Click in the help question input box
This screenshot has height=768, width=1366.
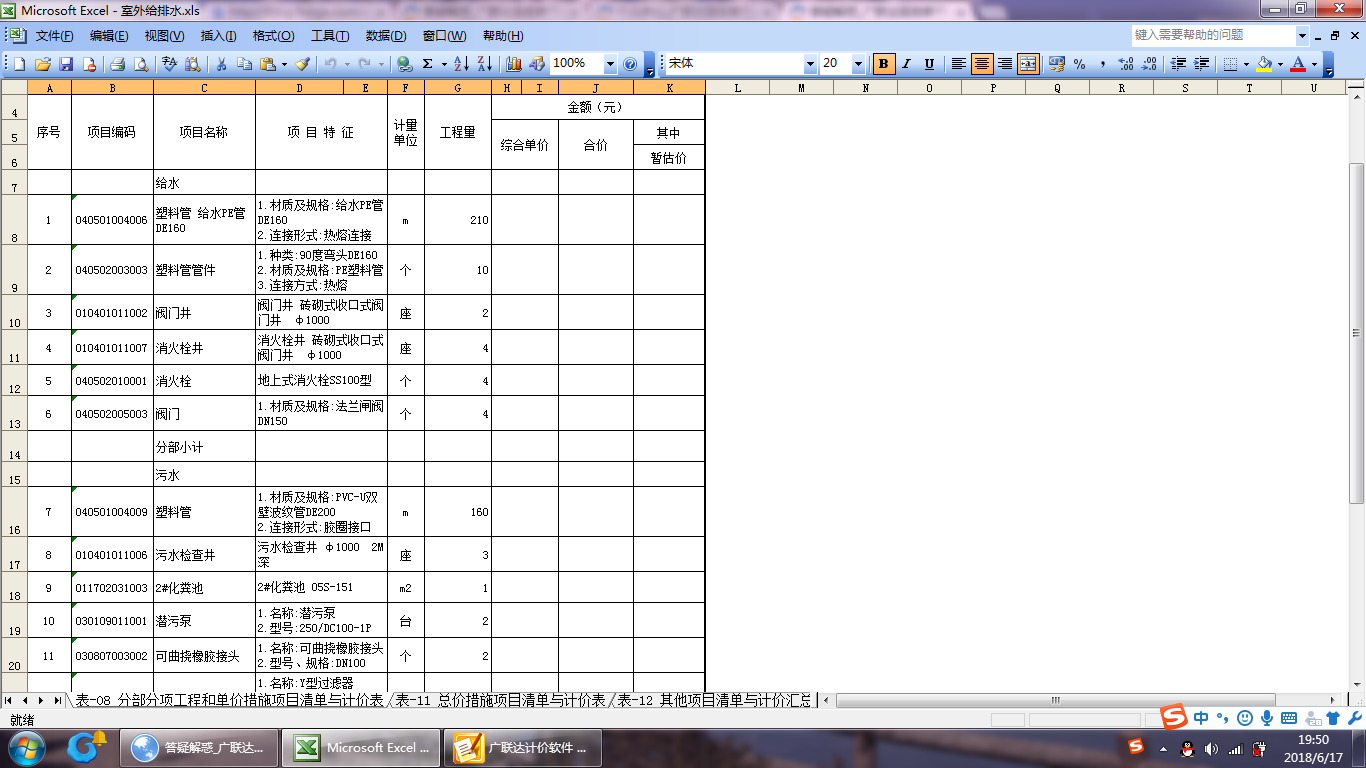[x=1214, y=35]
